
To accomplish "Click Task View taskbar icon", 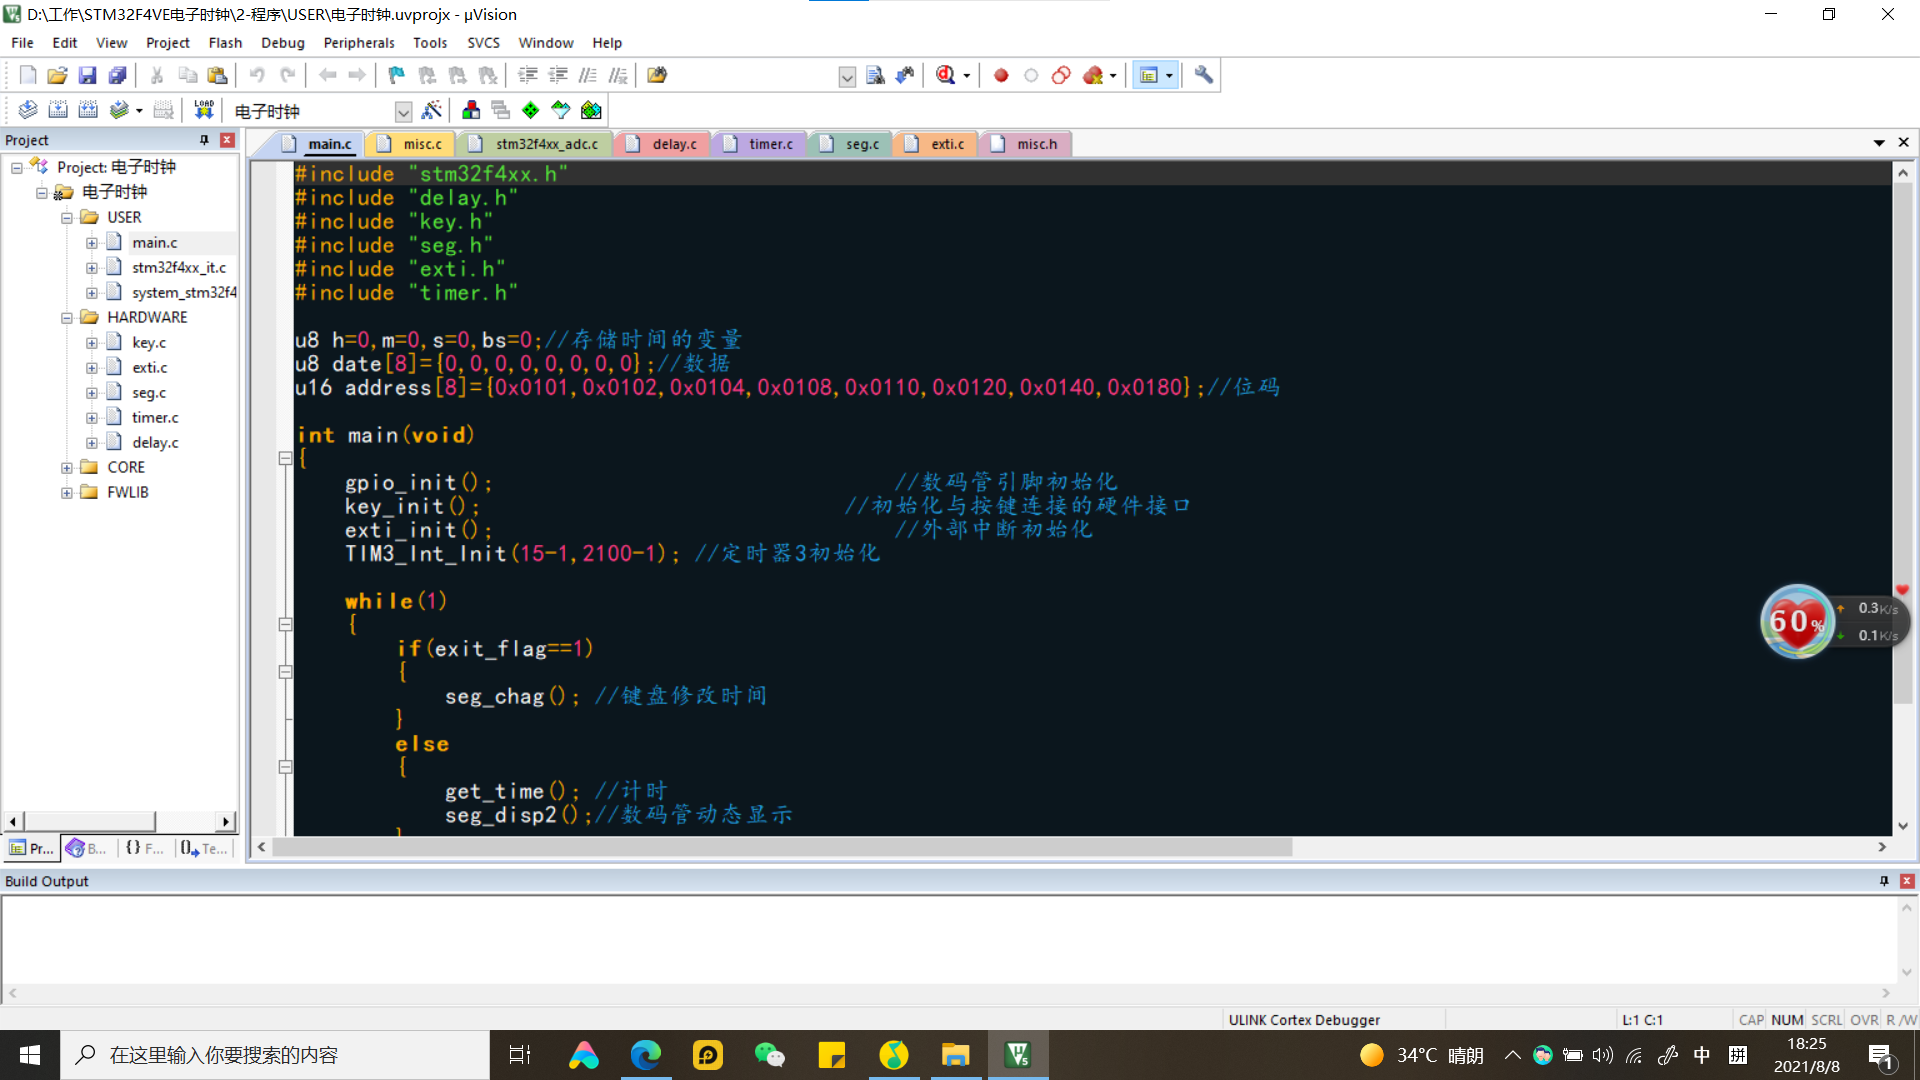I will point(520,1055).
